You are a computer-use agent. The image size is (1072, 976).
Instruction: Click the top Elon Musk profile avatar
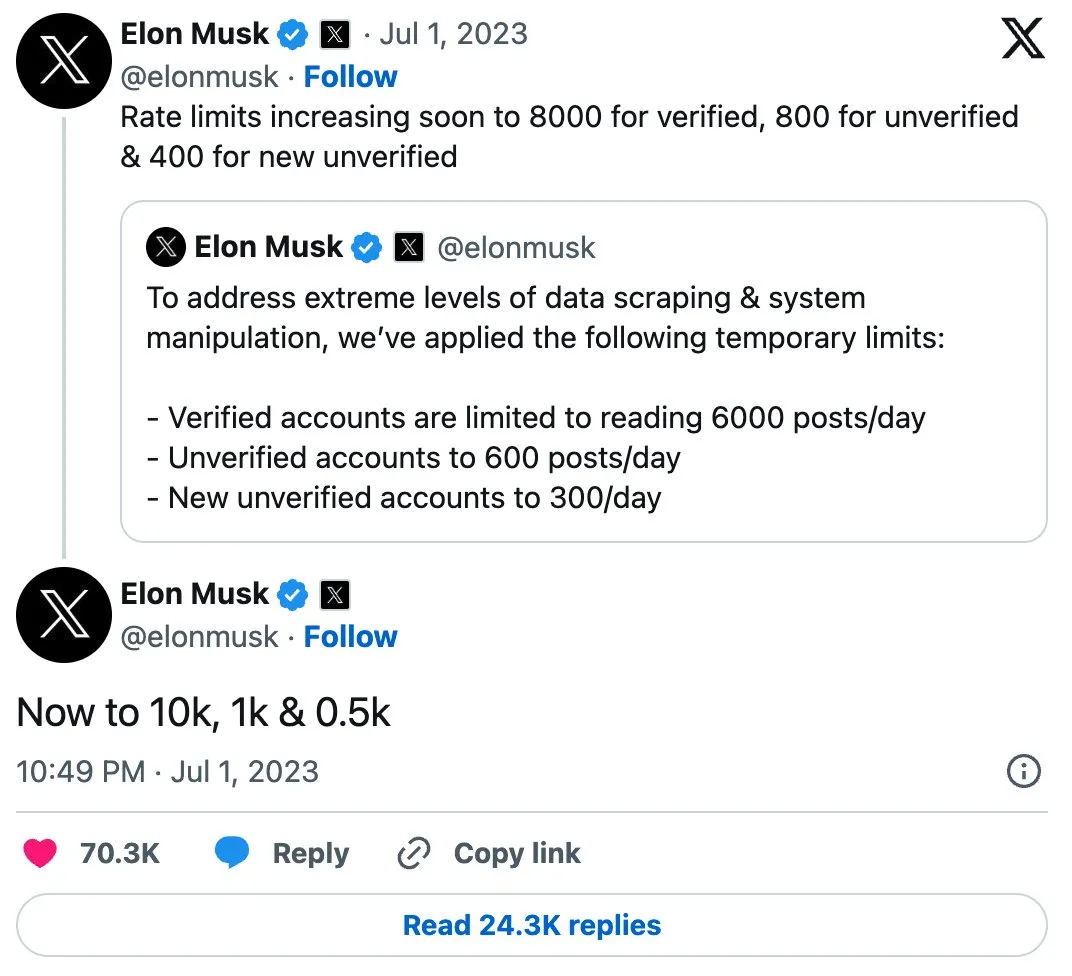click(64, 61)
